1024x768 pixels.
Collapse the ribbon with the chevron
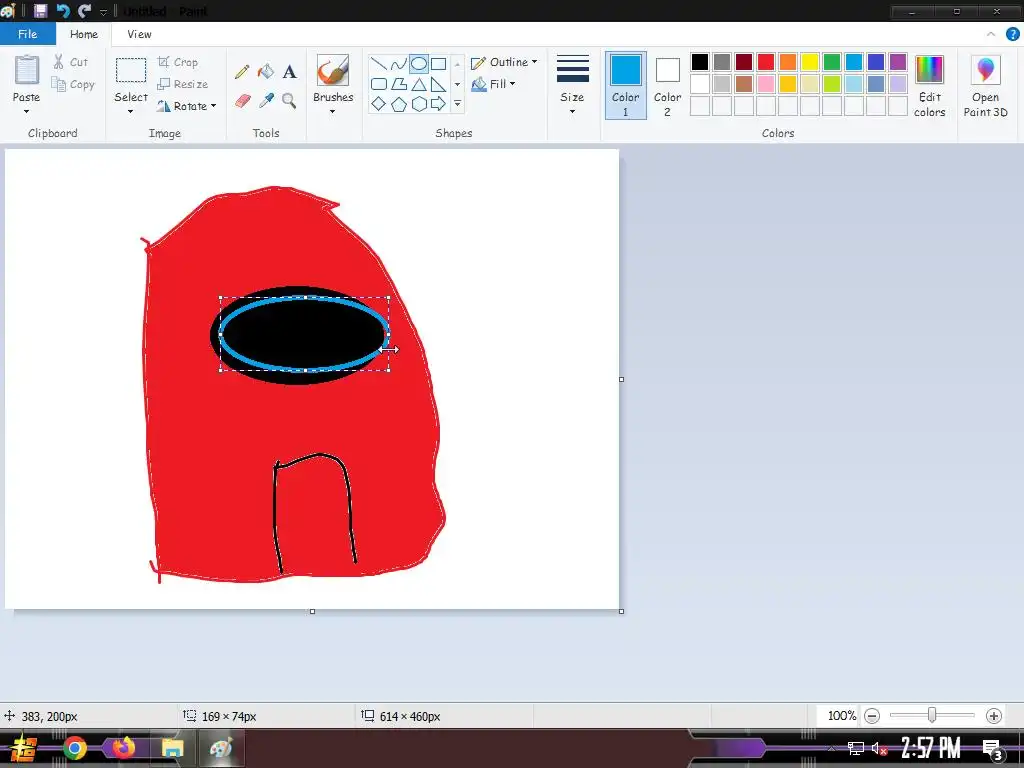pos(991,34)
